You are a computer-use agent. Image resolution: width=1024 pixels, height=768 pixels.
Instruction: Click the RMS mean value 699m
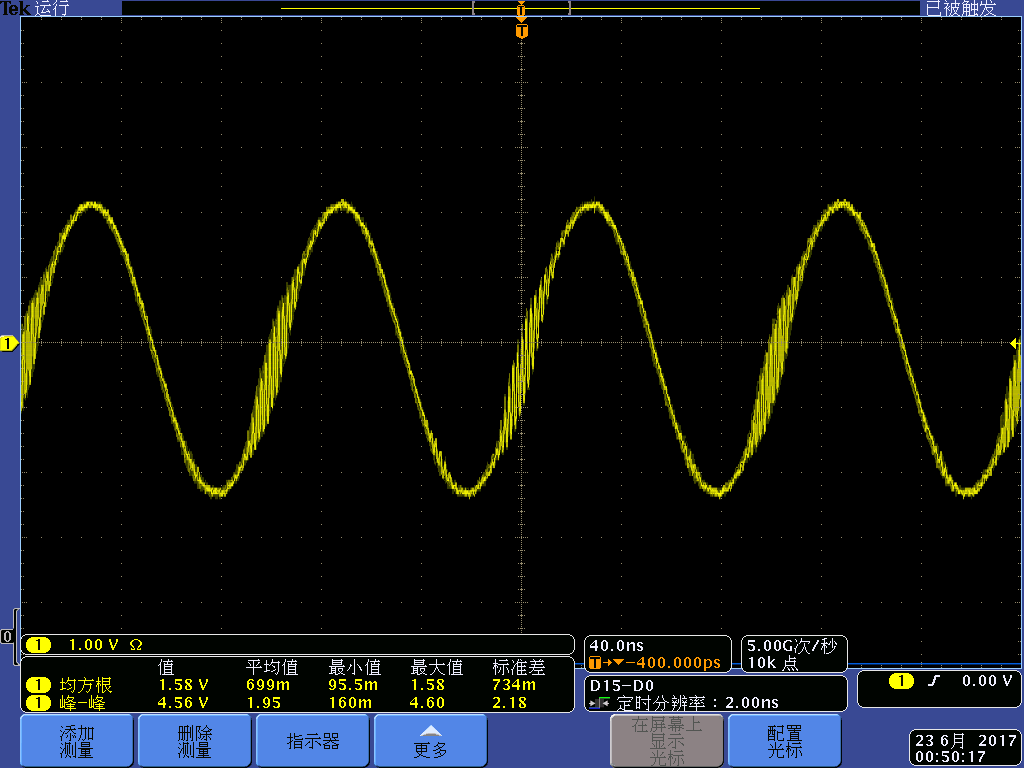[268, 685]
